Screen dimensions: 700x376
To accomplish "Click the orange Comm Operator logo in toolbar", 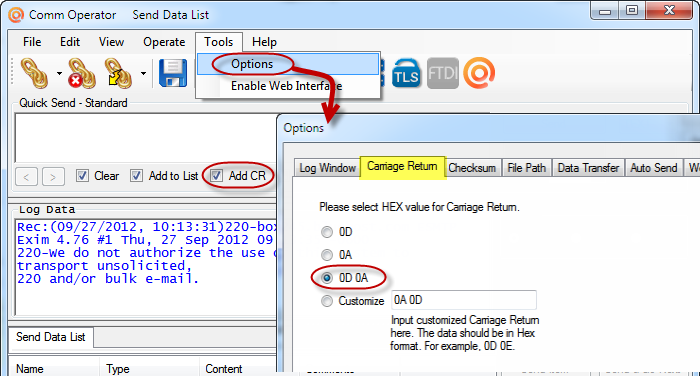I will point(479,73).
